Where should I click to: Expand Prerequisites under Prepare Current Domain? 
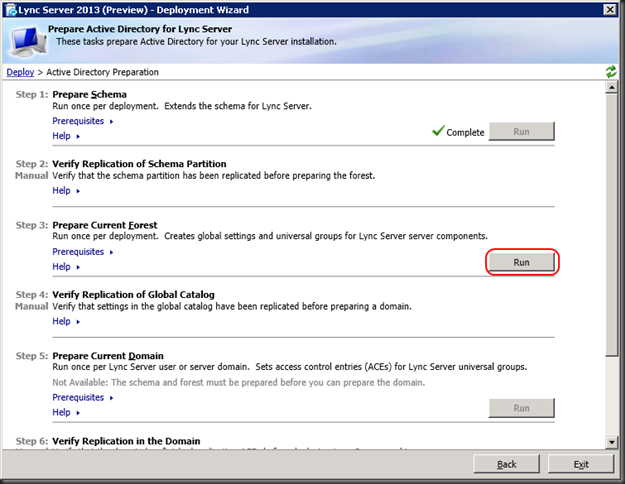[x=83, y=397]
